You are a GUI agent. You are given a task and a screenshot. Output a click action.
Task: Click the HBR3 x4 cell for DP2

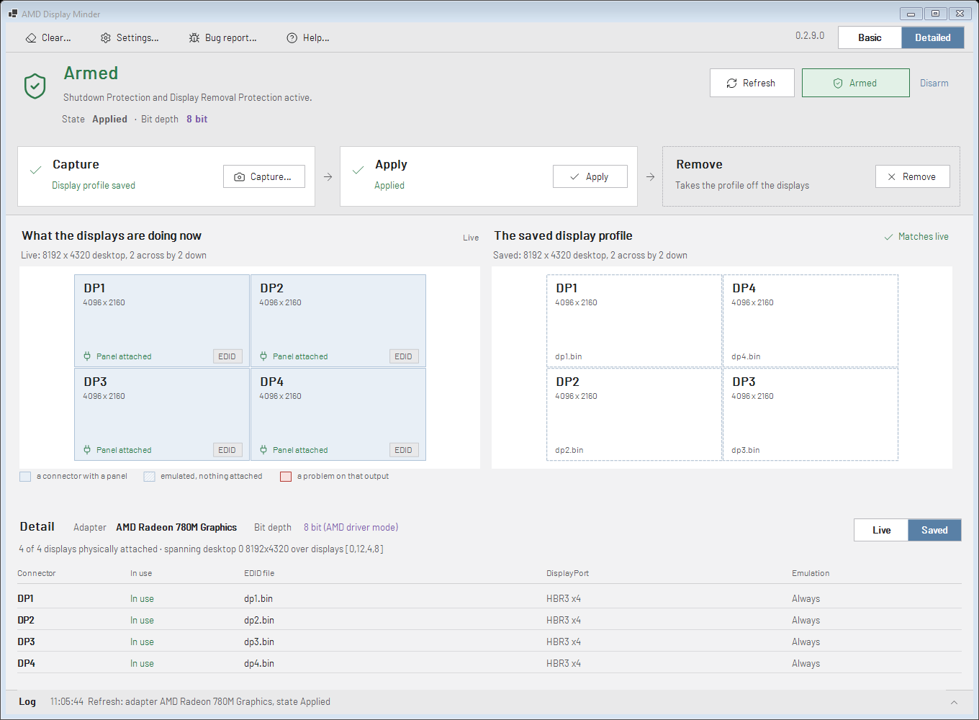coord(563,621)
